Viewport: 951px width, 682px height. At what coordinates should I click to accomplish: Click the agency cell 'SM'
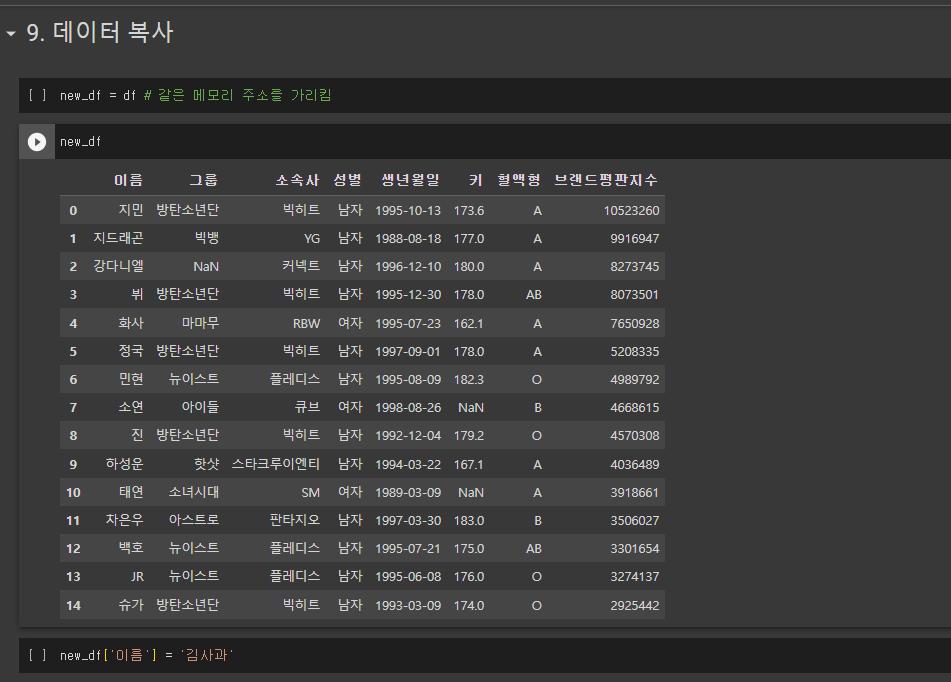311,493
